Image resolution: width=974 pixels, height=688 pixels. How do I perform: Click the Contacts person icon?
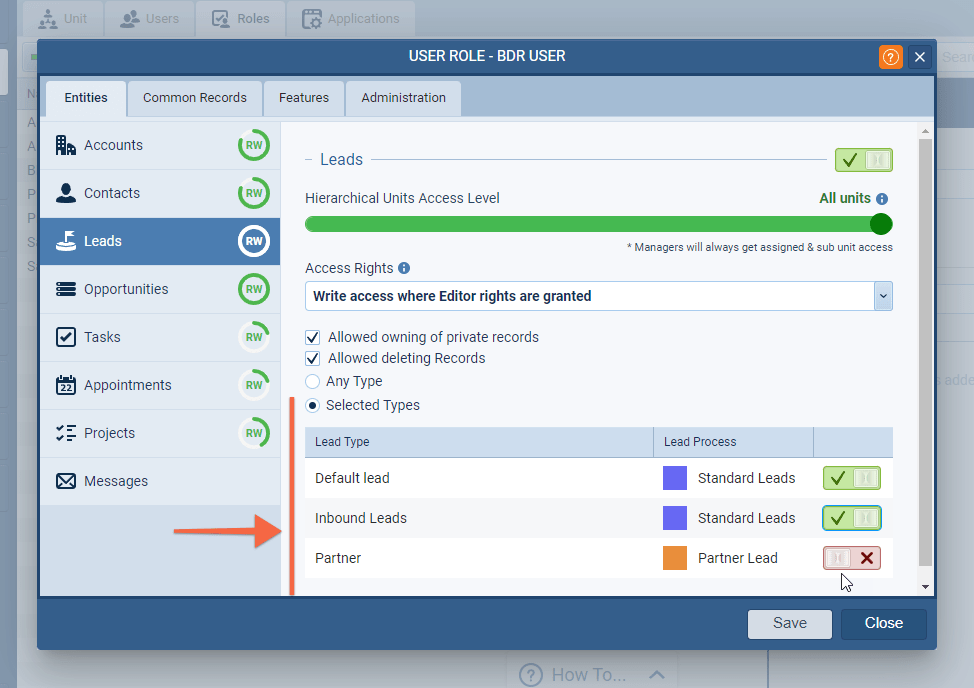66,193
